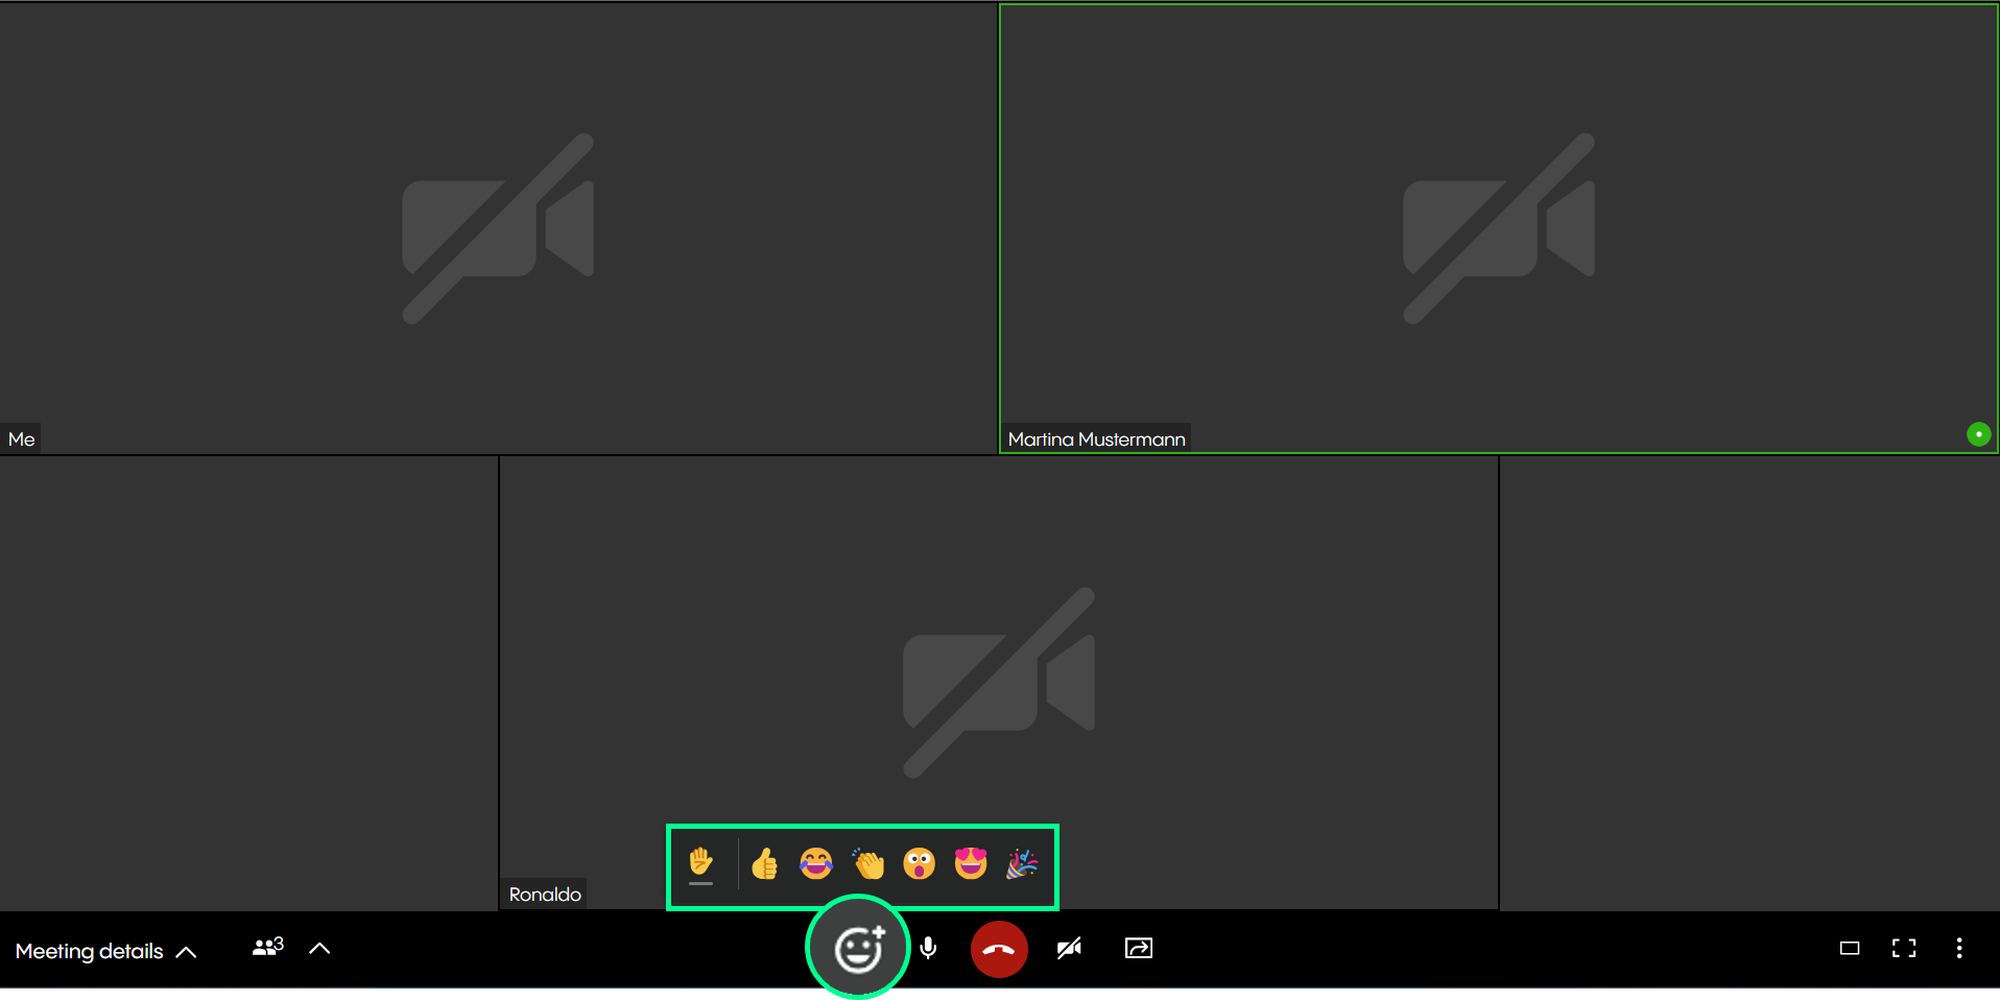Switch the video tile layout view
This screenshot has height=1000, width=2000.
[x=1849, y=948]
